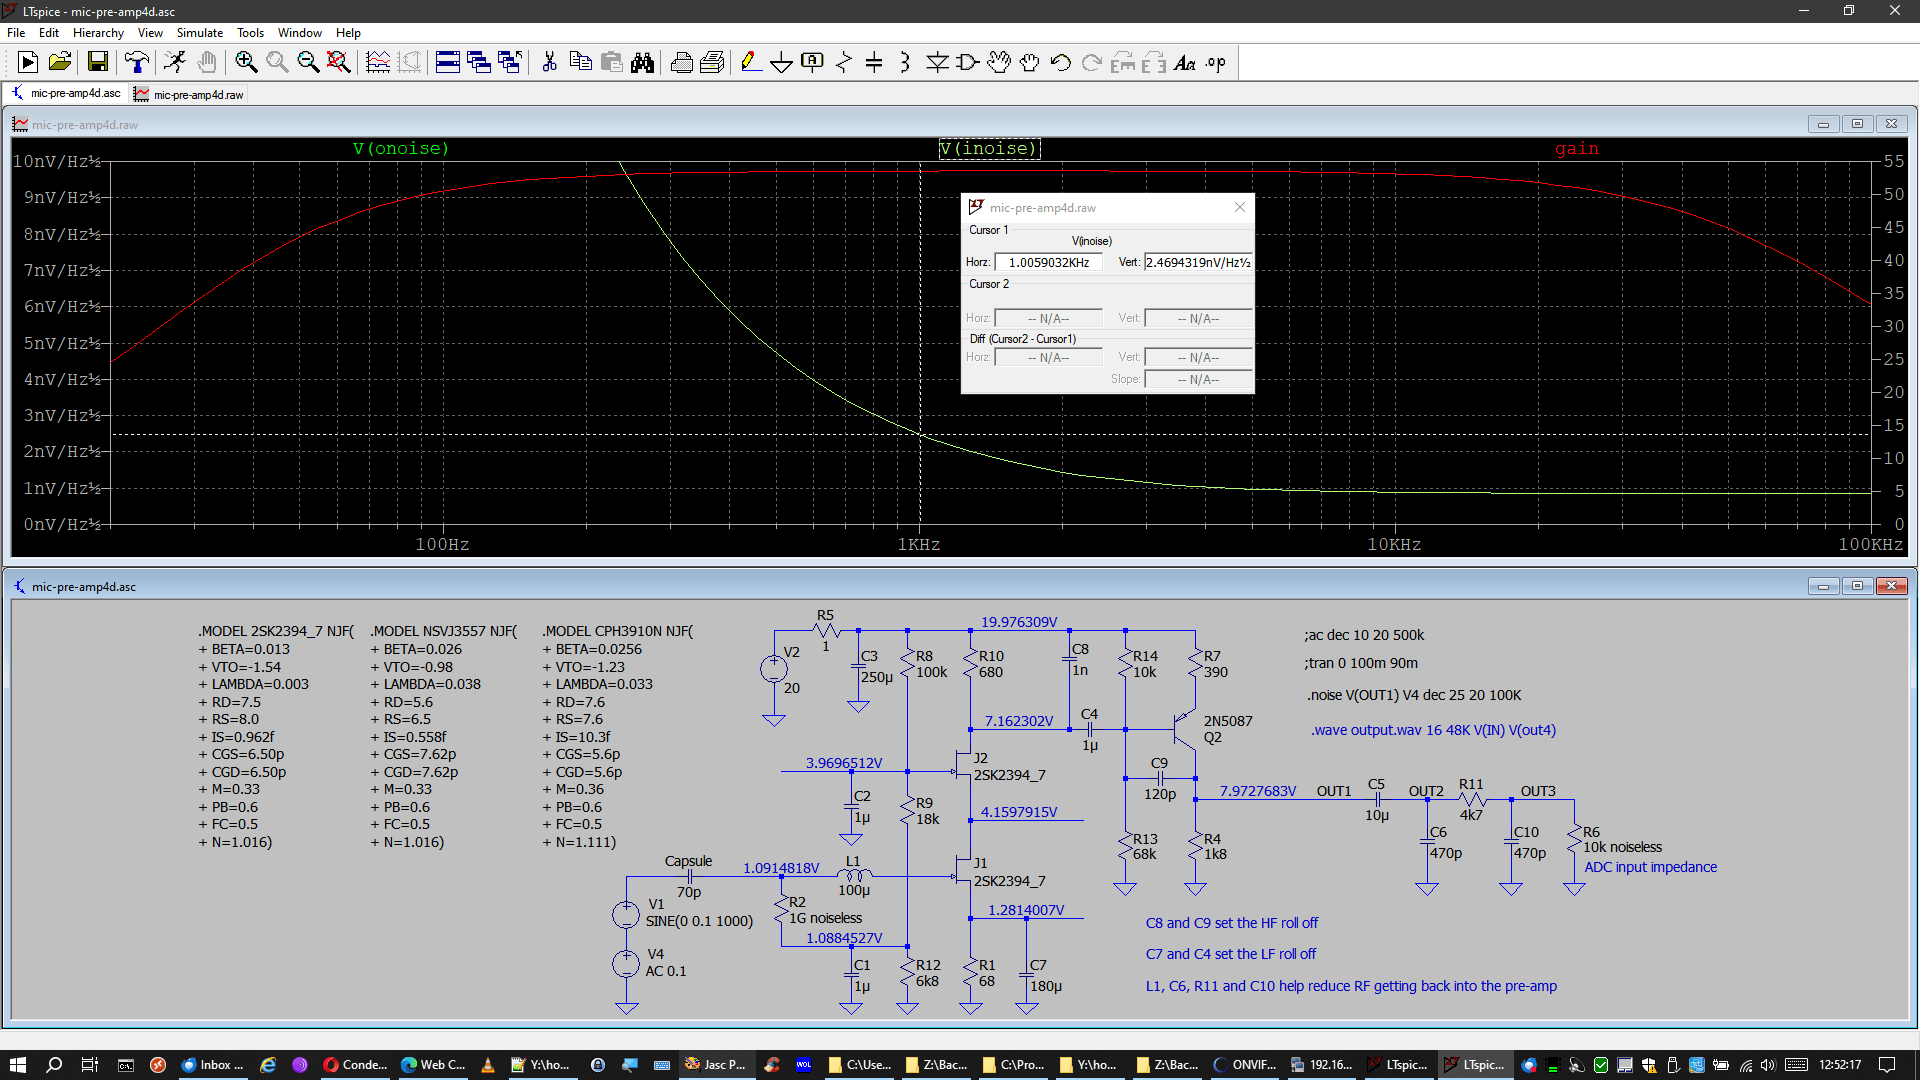Open Windows taskbar search
Screen dimensions: 1920x1080
pyautogui.click(x=54, y=1065)
